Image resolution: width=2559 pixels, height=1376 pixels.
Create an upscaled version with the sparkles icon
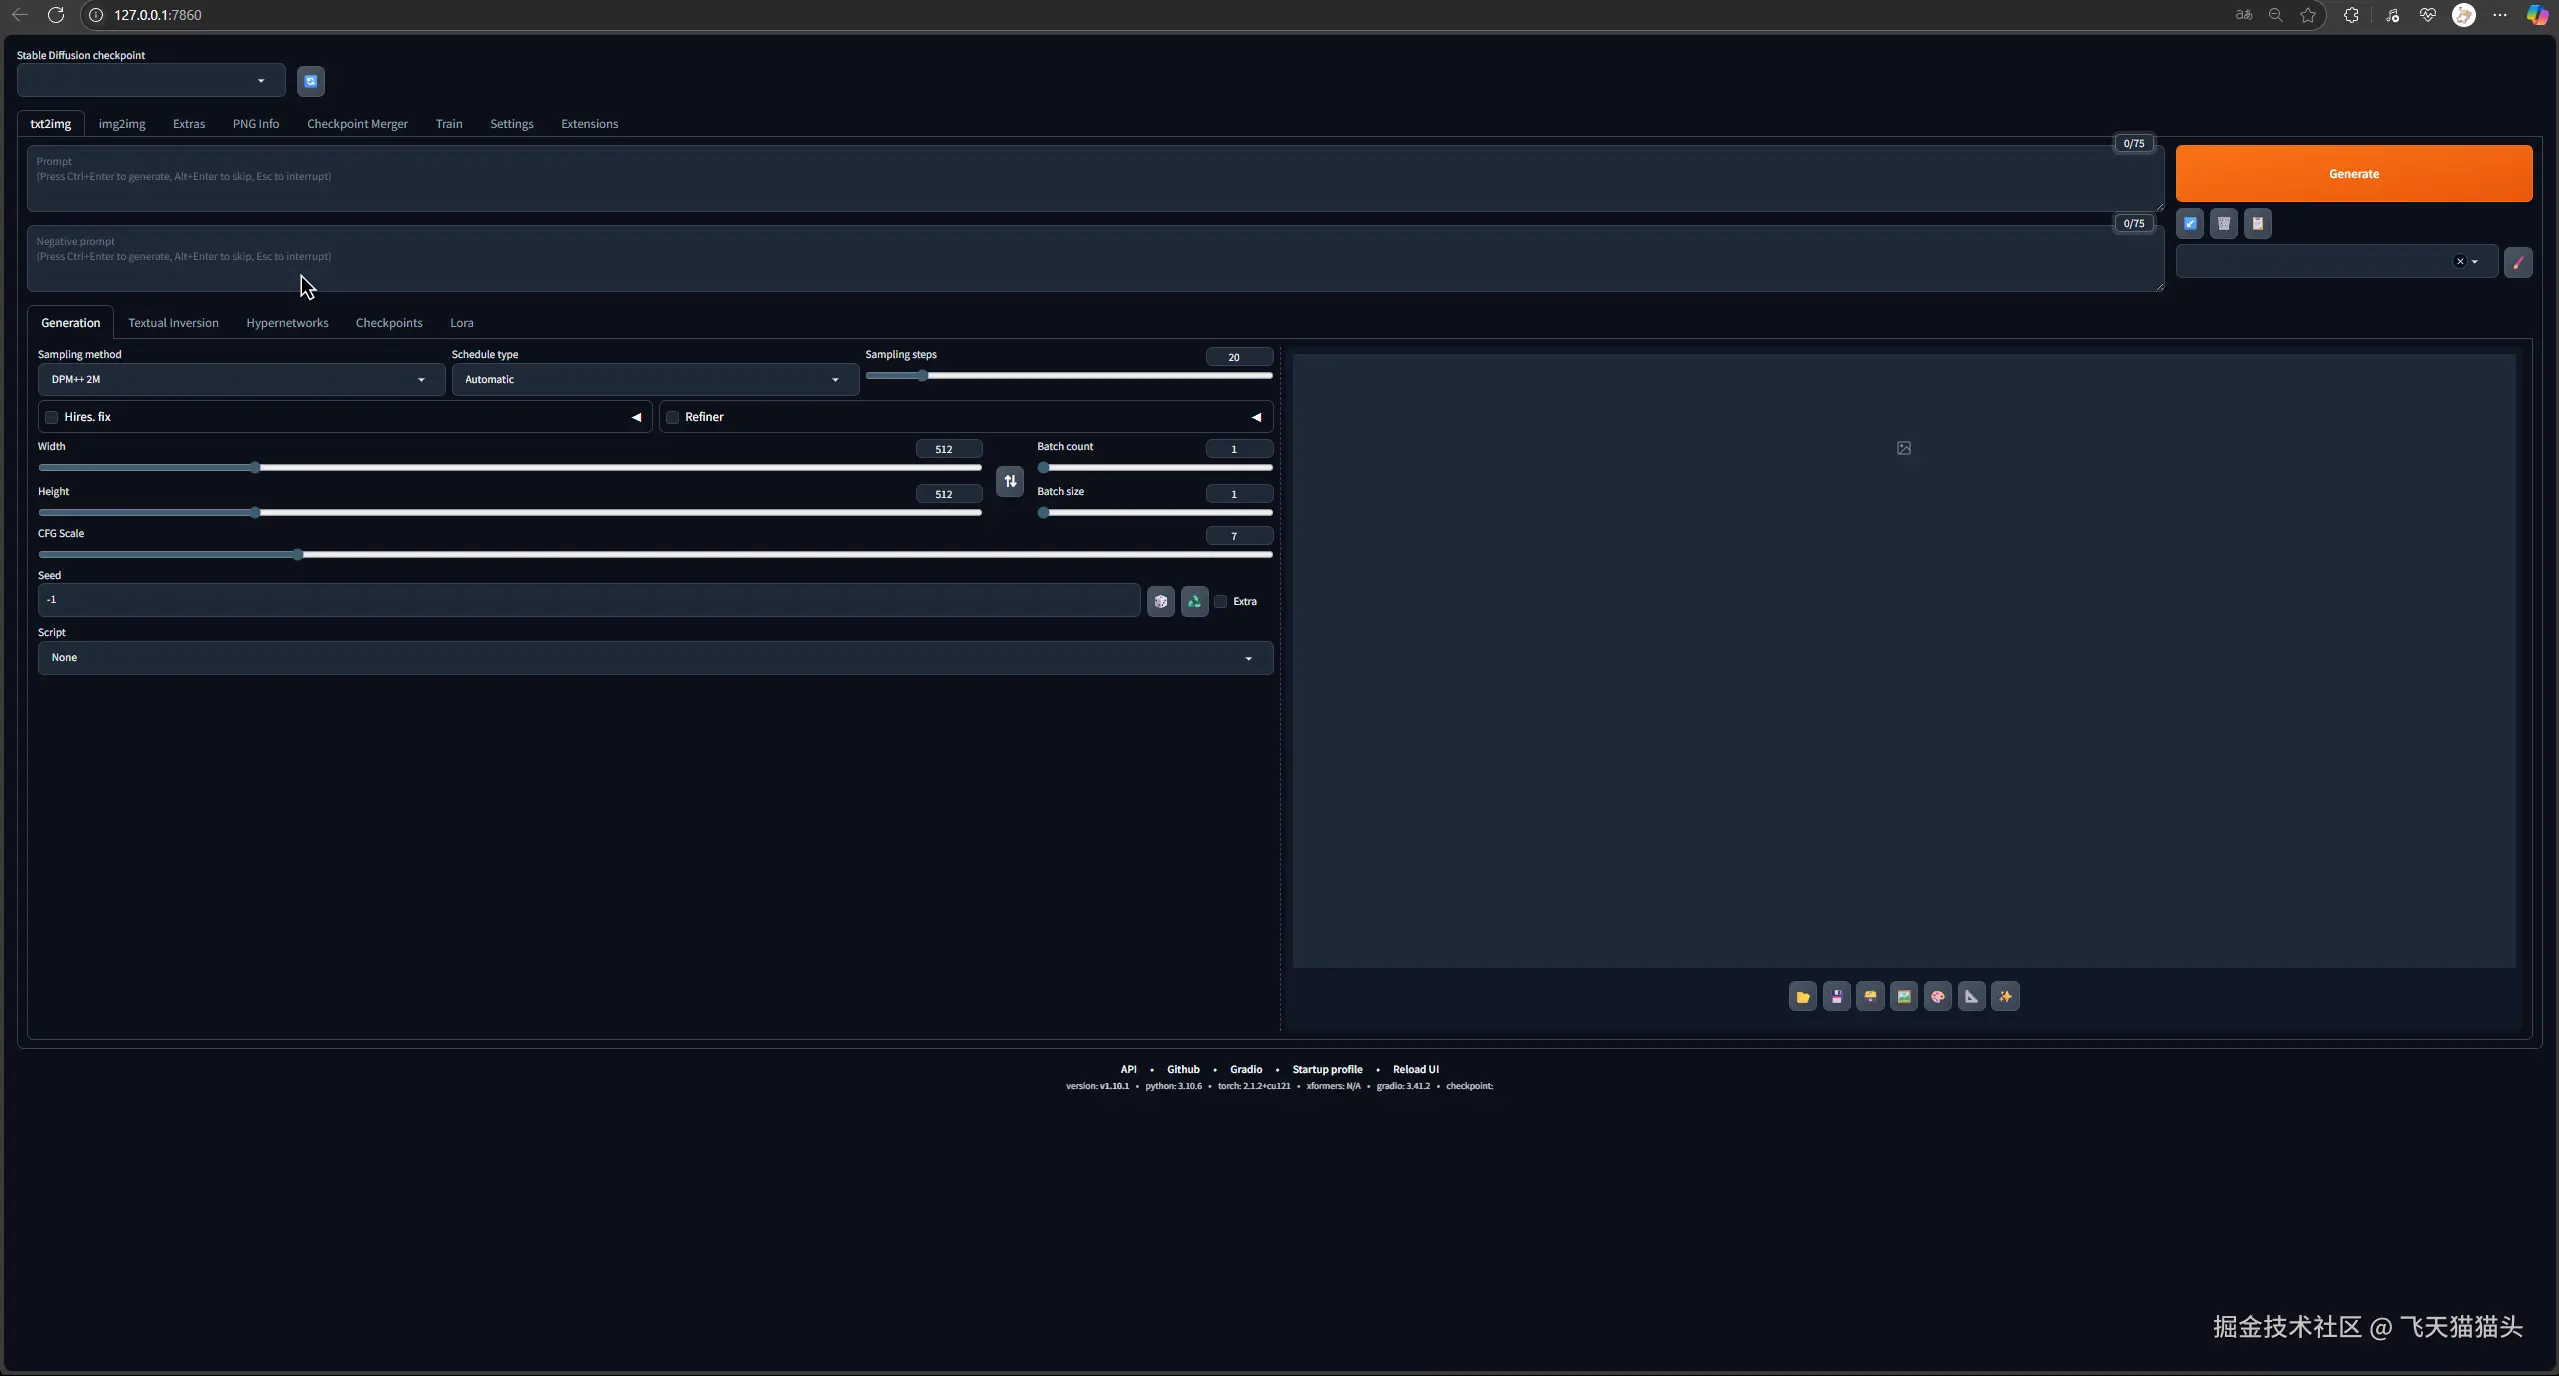[2005, 996]
